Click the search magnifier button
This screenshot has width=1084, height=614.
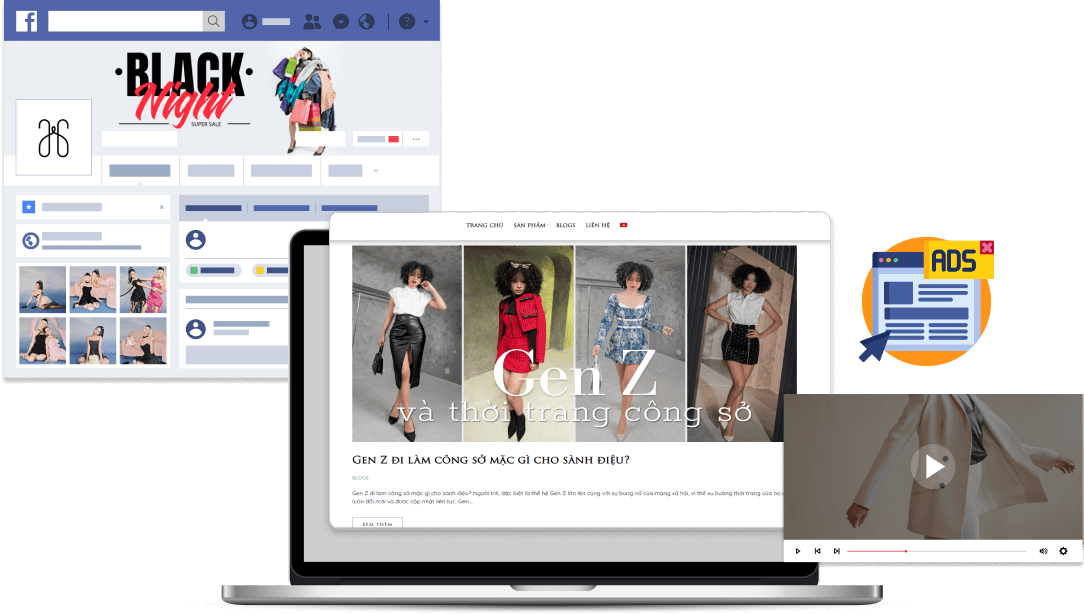(x=213, y=21)
